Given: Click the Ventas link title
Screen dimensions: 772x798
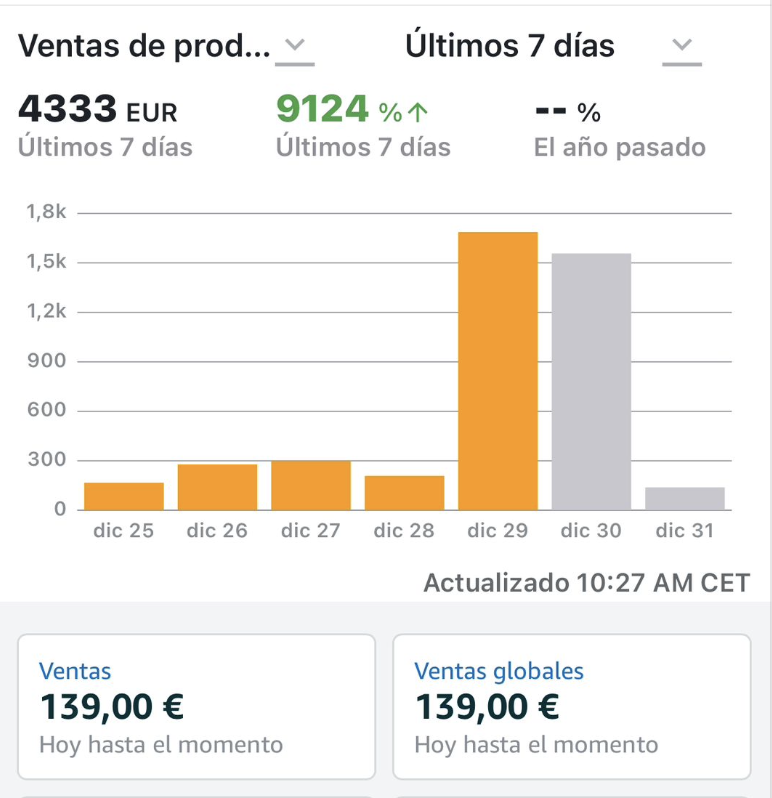Looking at the screenshot, I should tap(75, 671).
